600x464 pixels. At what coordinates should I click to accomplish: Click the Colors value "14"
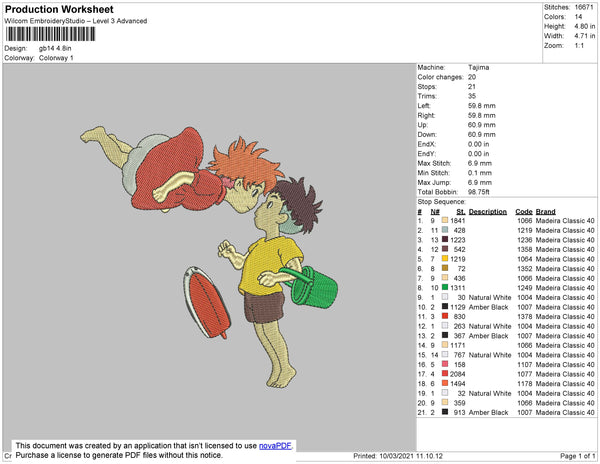pyautogui.click(x=578, y=17)
